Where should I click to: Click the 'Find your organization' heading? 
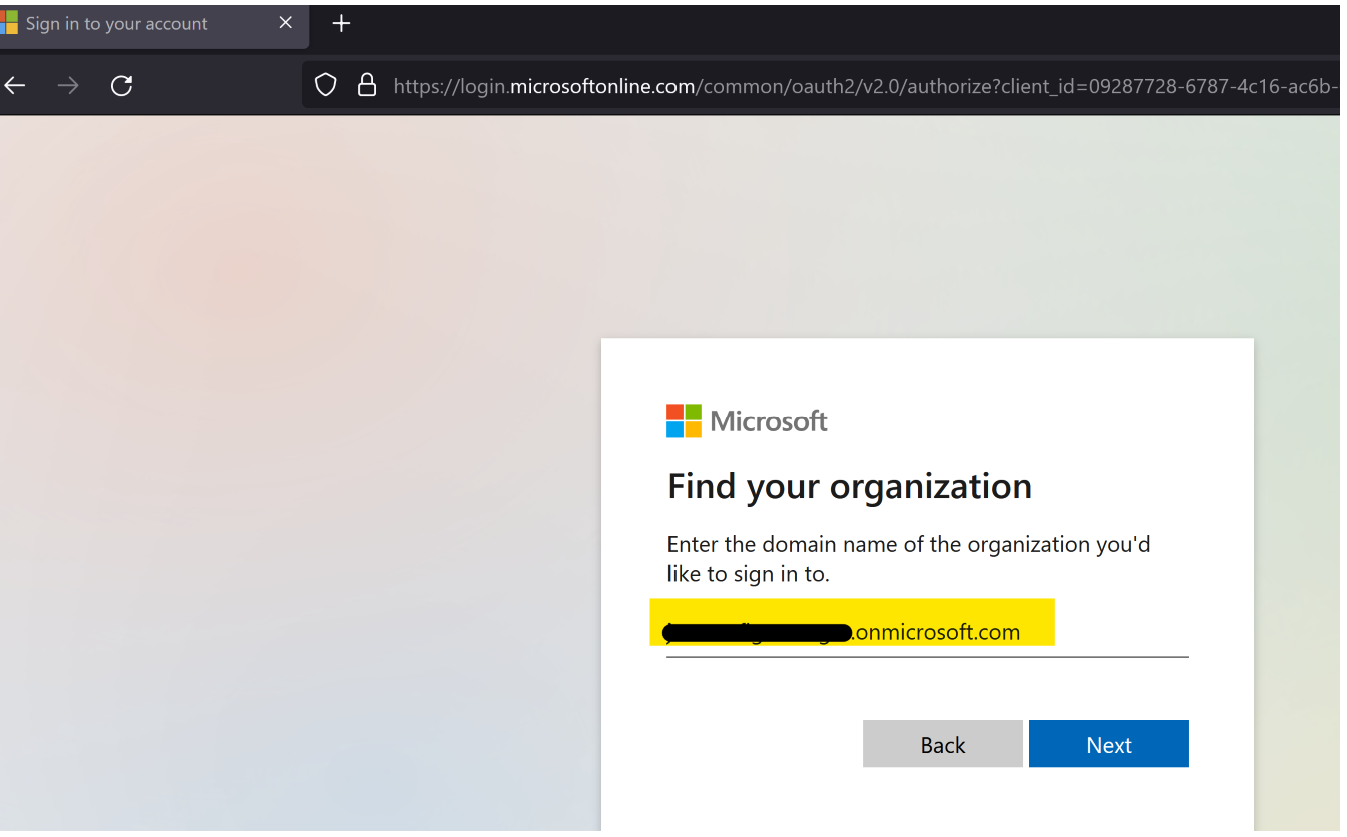click(849, 486)
